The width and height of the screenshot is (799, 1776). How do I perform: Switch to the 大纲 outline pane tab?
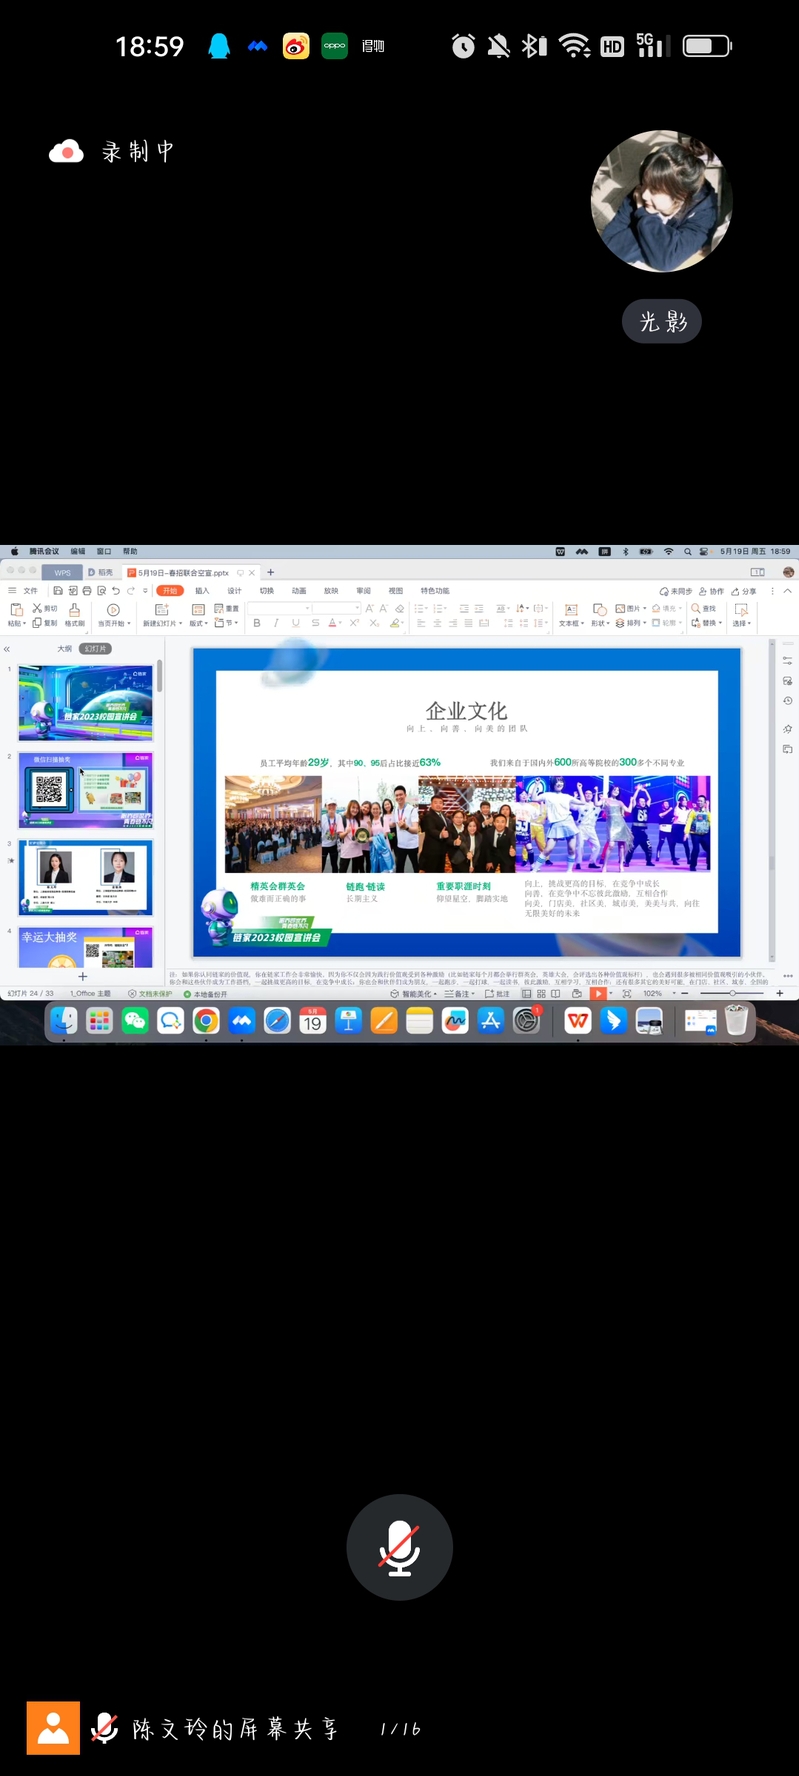[64, 649]
